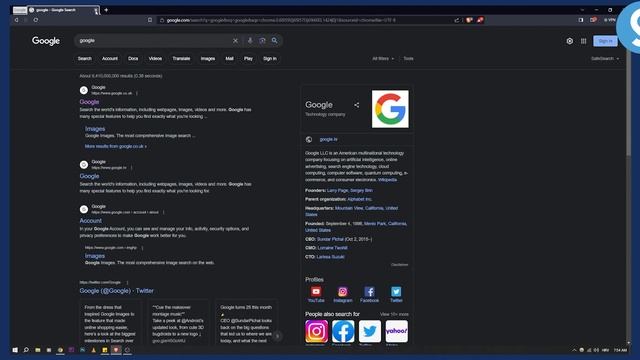Open options menu for google.co.uk result
The image size is (640, 360).
(x=137, y=93)
